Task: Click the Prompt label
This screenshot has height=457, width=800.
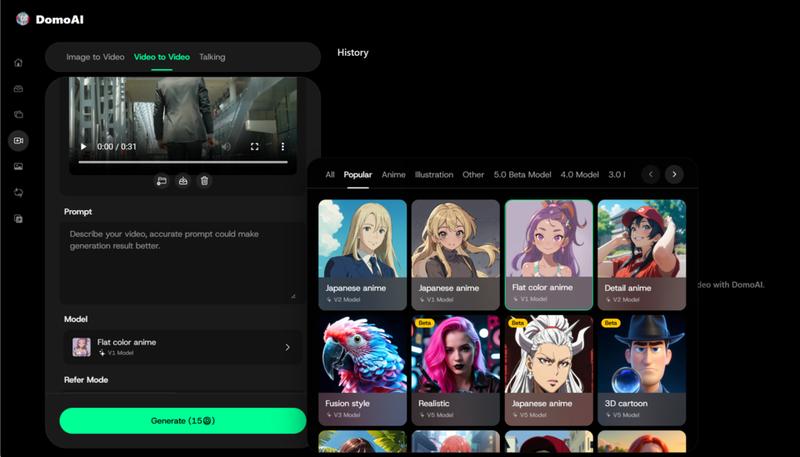Action: click(78, 212)
